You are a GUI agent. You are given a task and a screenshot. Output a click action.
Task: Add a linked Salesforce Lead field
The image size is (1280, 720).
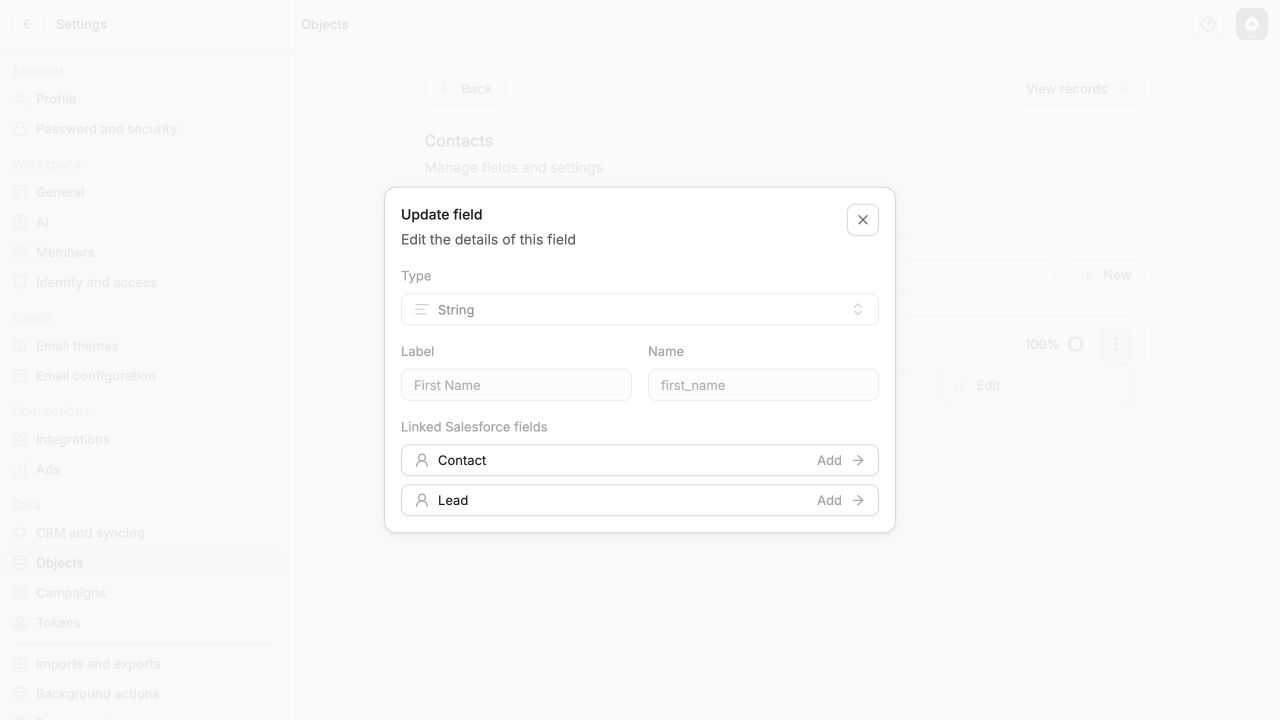coord(640,500)
